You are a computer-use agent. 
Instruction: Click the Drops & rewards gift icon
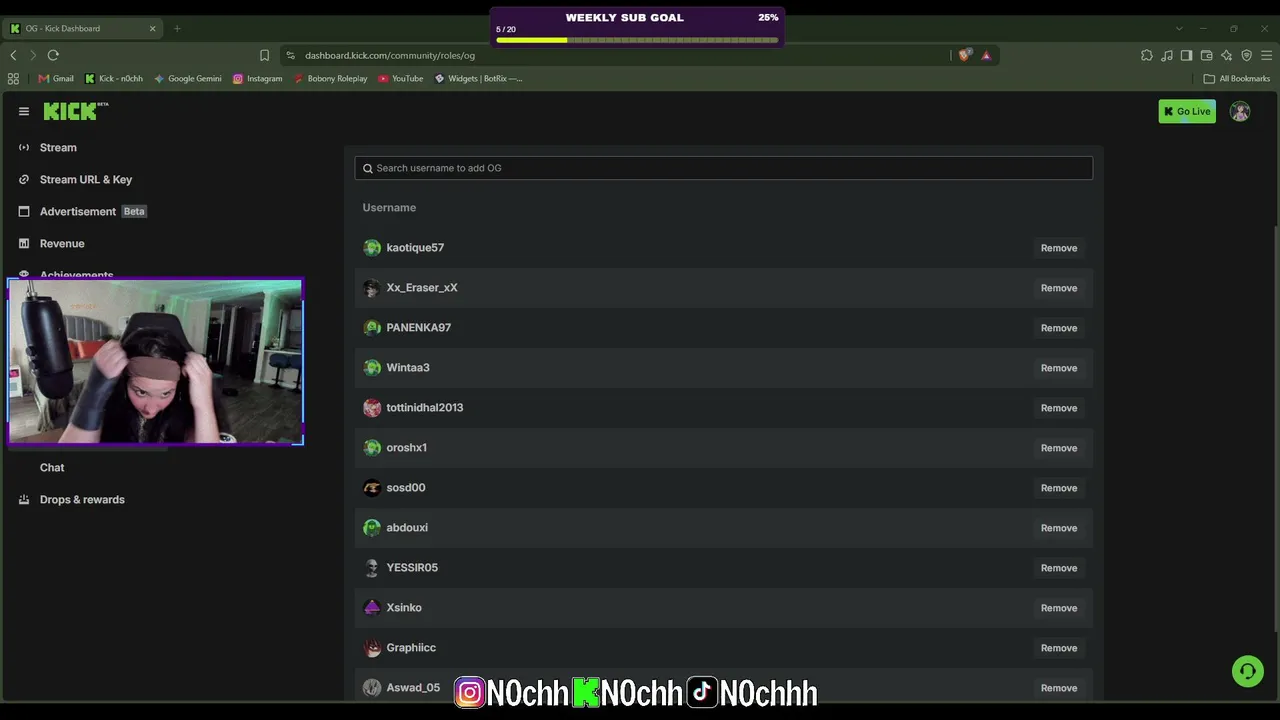coord(24,500)
